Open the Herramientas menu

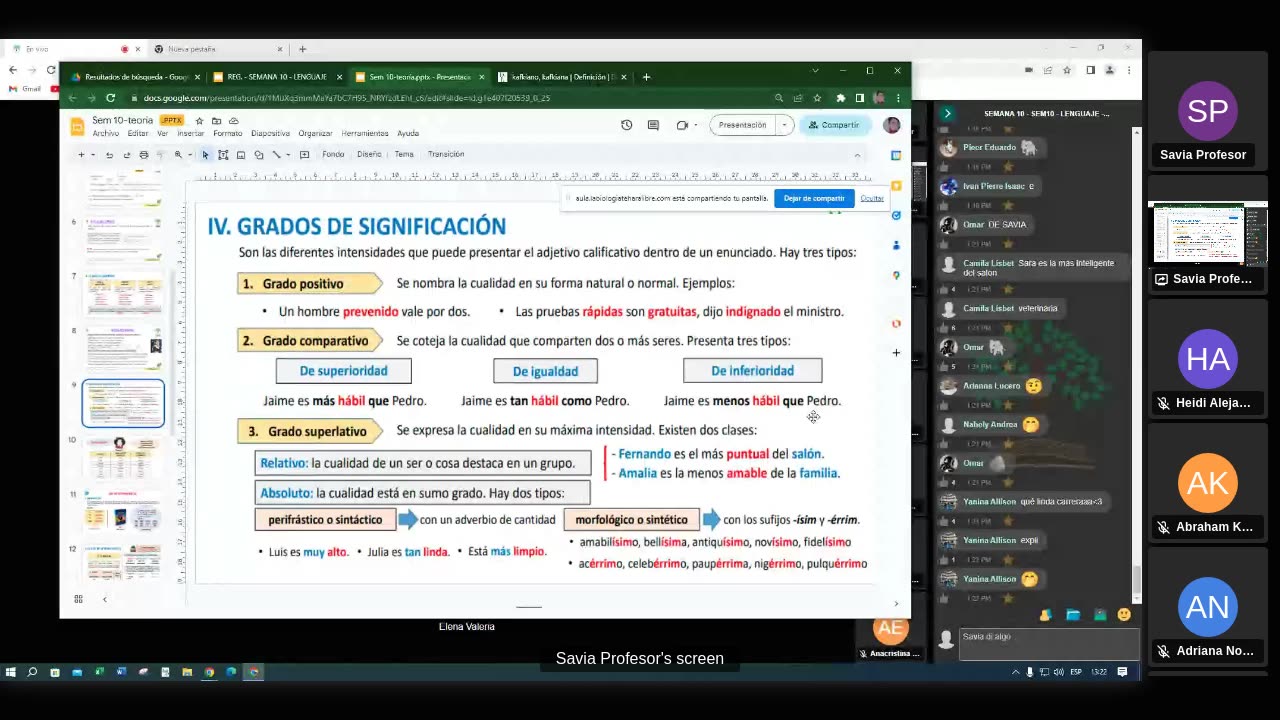click(365, 133)
